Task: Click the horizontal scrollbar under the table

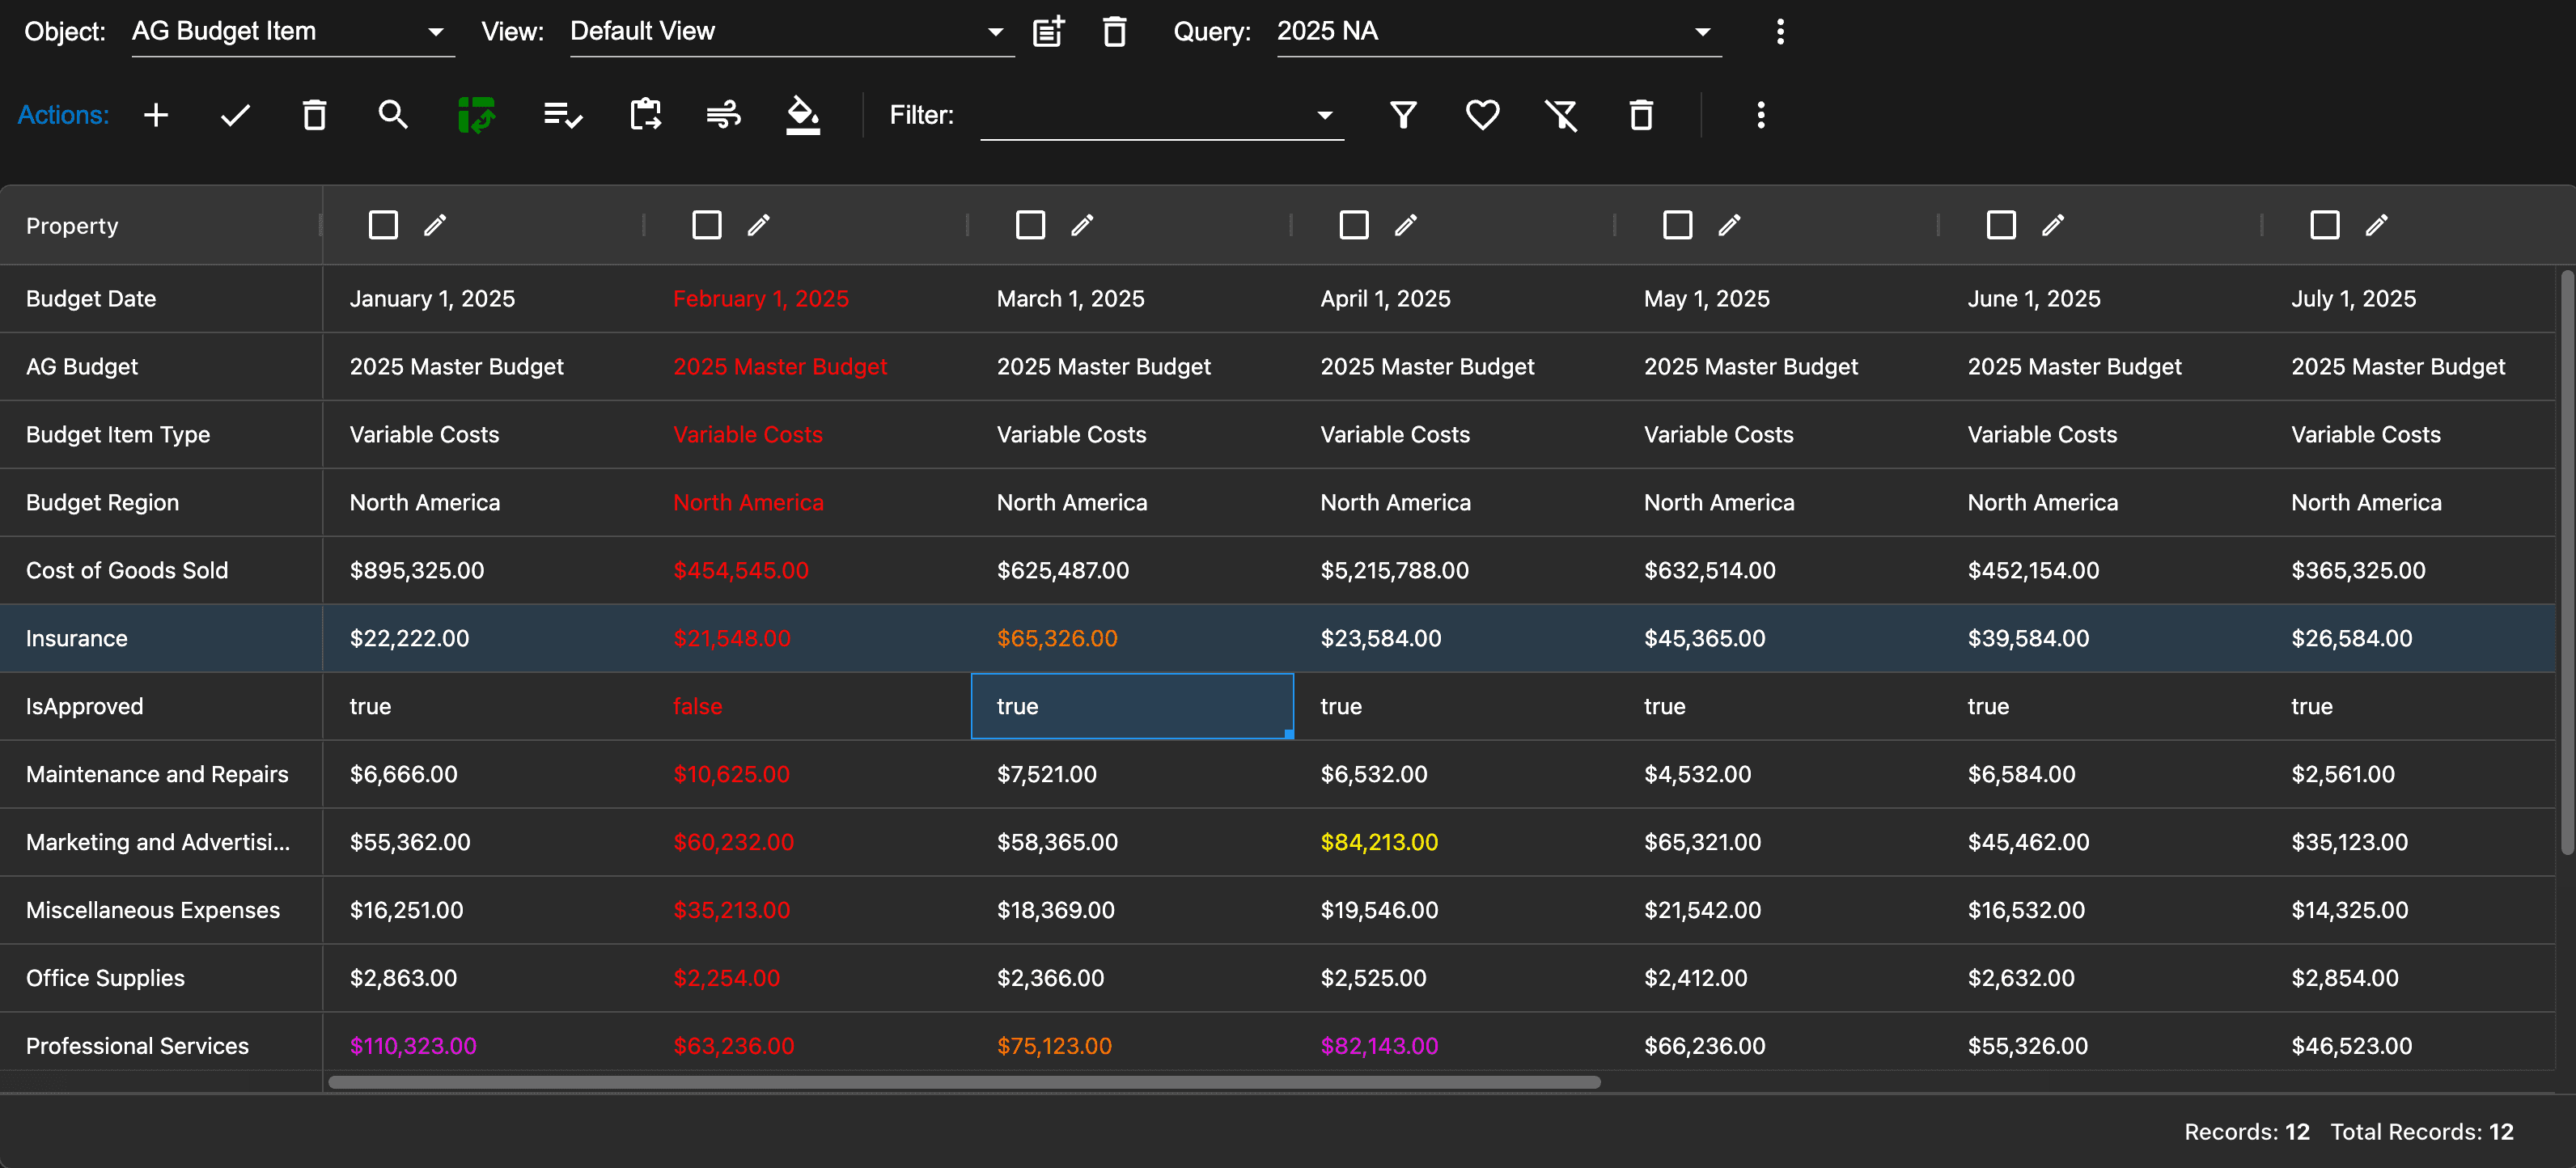Action: 964,1082
